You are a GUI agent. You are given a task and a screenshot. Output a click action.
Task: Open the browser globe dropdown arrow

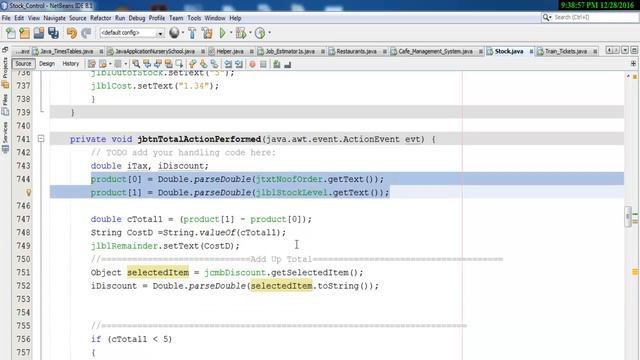tap(183, 33)
